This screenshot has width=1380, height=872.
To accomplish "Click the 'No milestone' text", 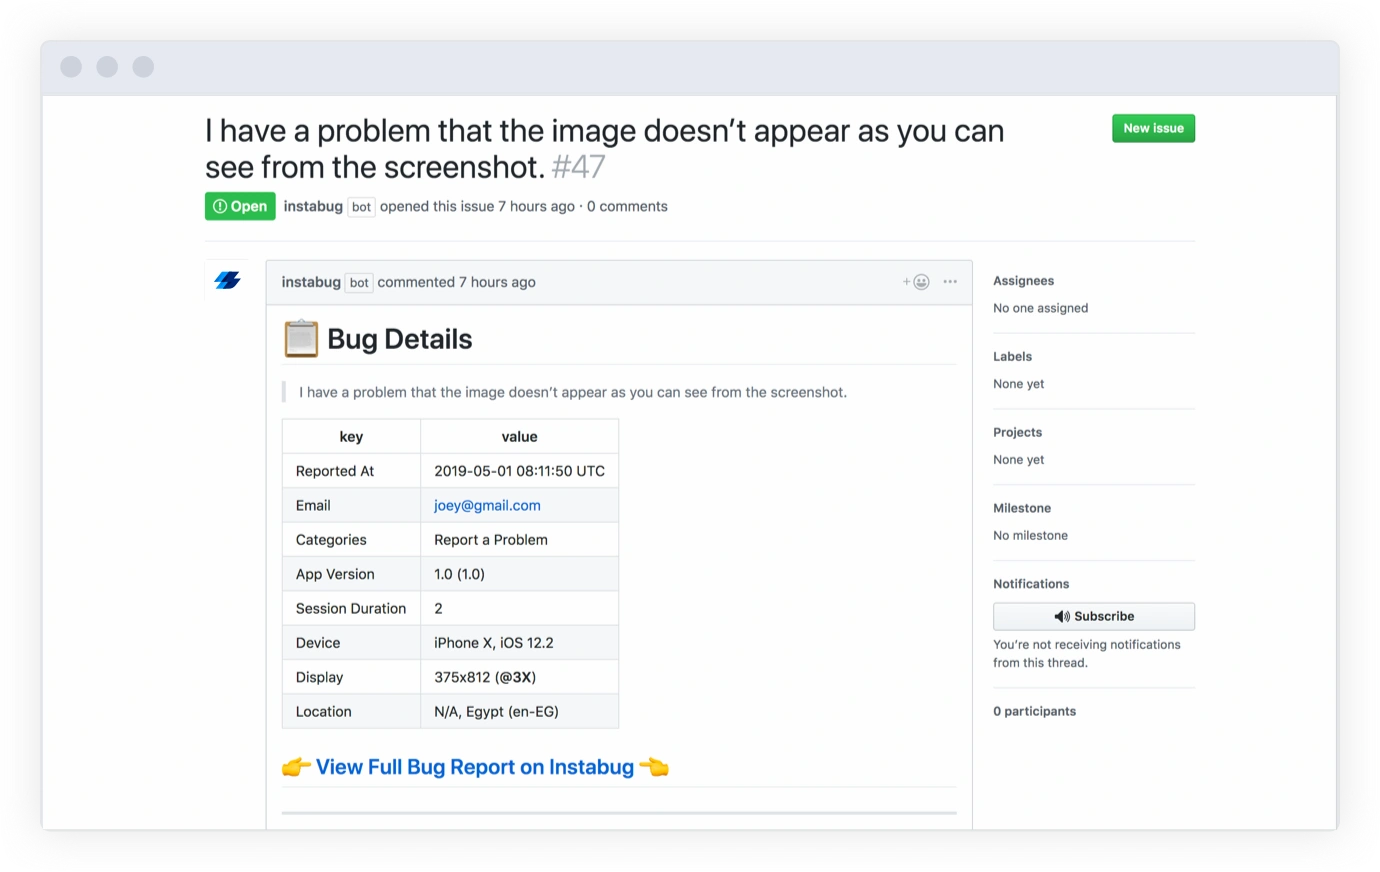I will click(x=1030, y=535).
